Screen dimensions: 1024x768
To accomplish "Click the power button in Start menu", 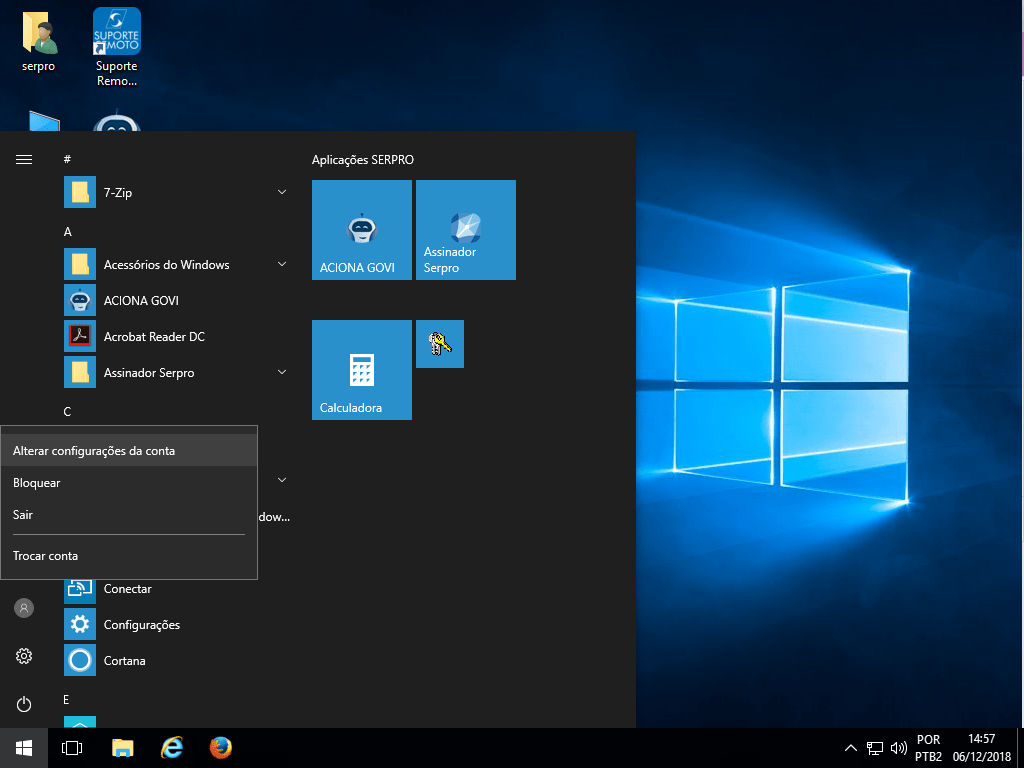I will [x=24, y=704].
